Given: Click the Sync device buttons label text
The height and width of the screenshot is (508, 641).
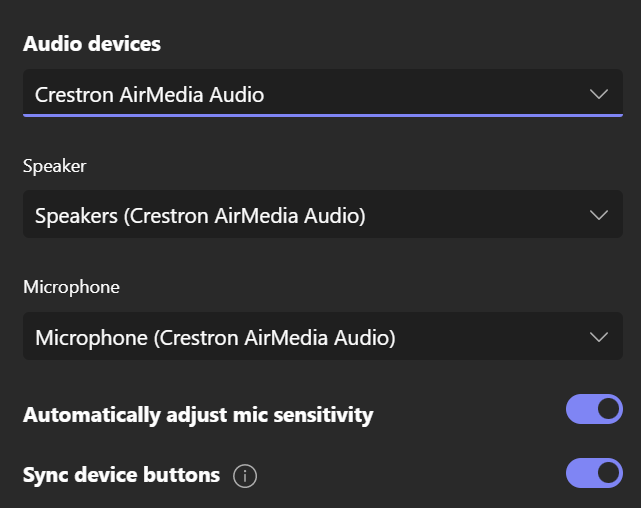Looking at the screenshot, I should point(121,475).
